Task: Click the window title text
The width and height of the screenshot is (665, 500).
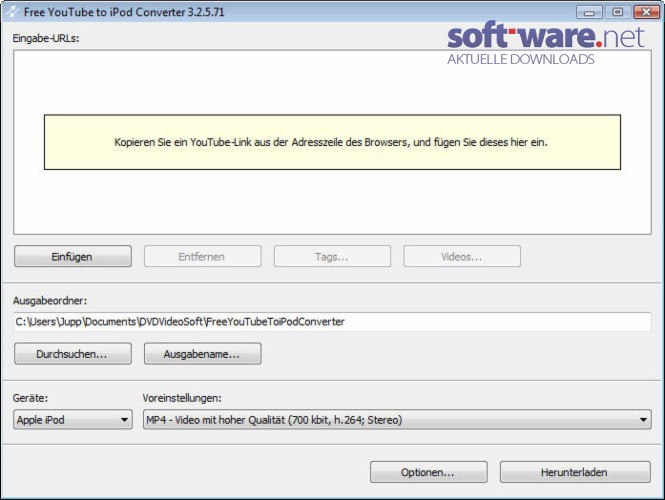Action: point(124,12)
